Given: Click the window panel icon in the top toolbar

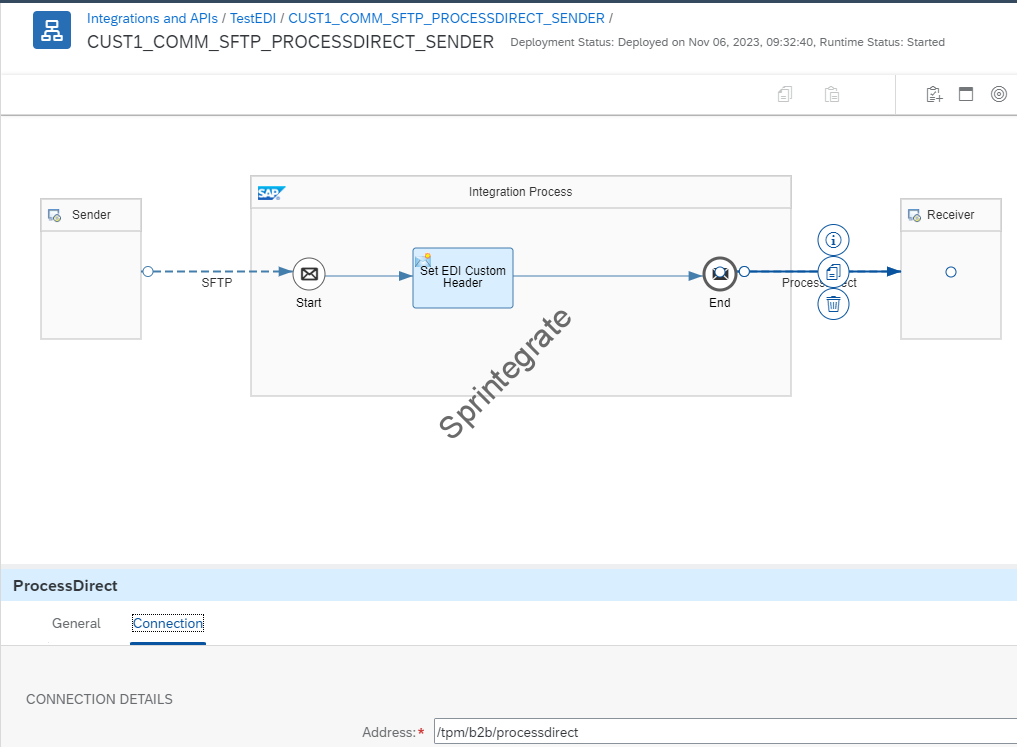Looking at the screenshot, I should point(966,94).
